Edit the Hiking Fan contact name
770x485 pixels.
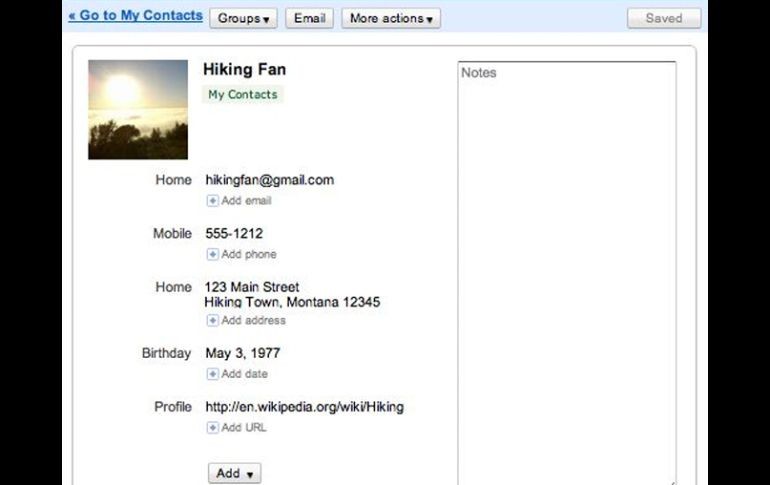tap(244, 70)
